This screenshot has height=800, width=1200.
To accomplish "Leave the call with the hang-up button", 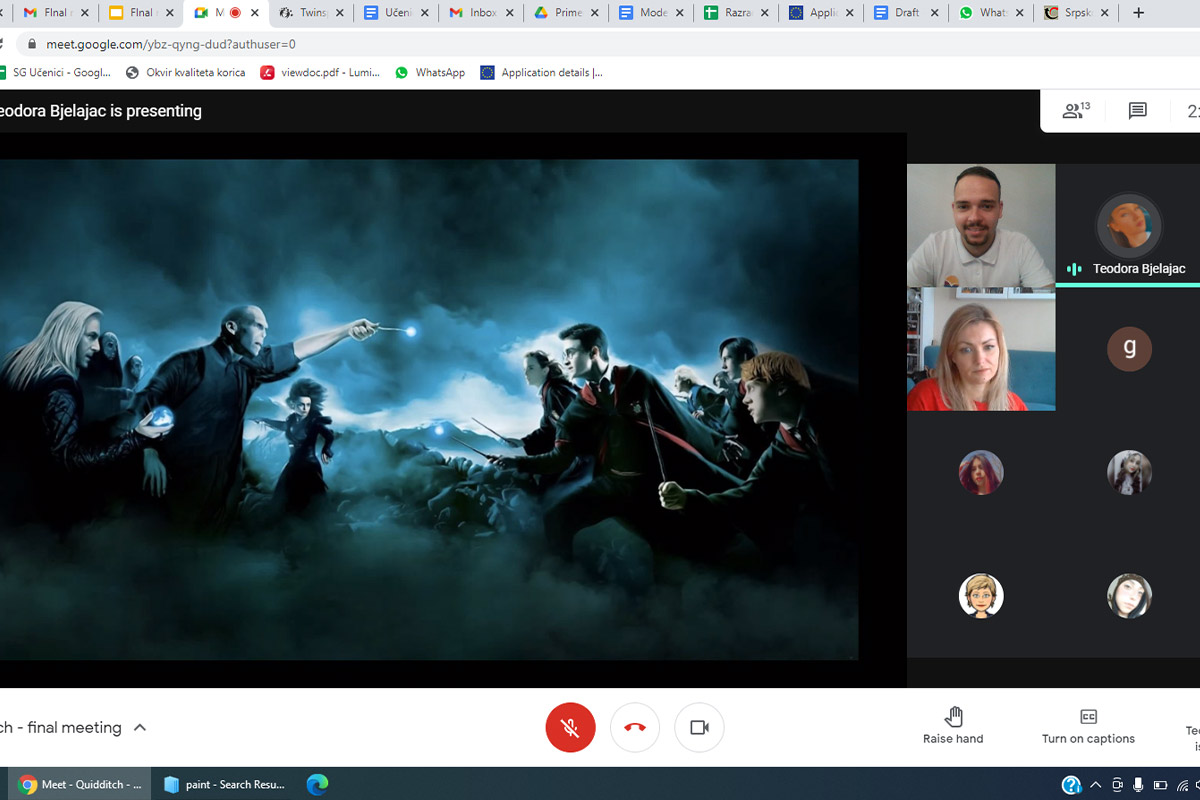I will coord(635,727).
